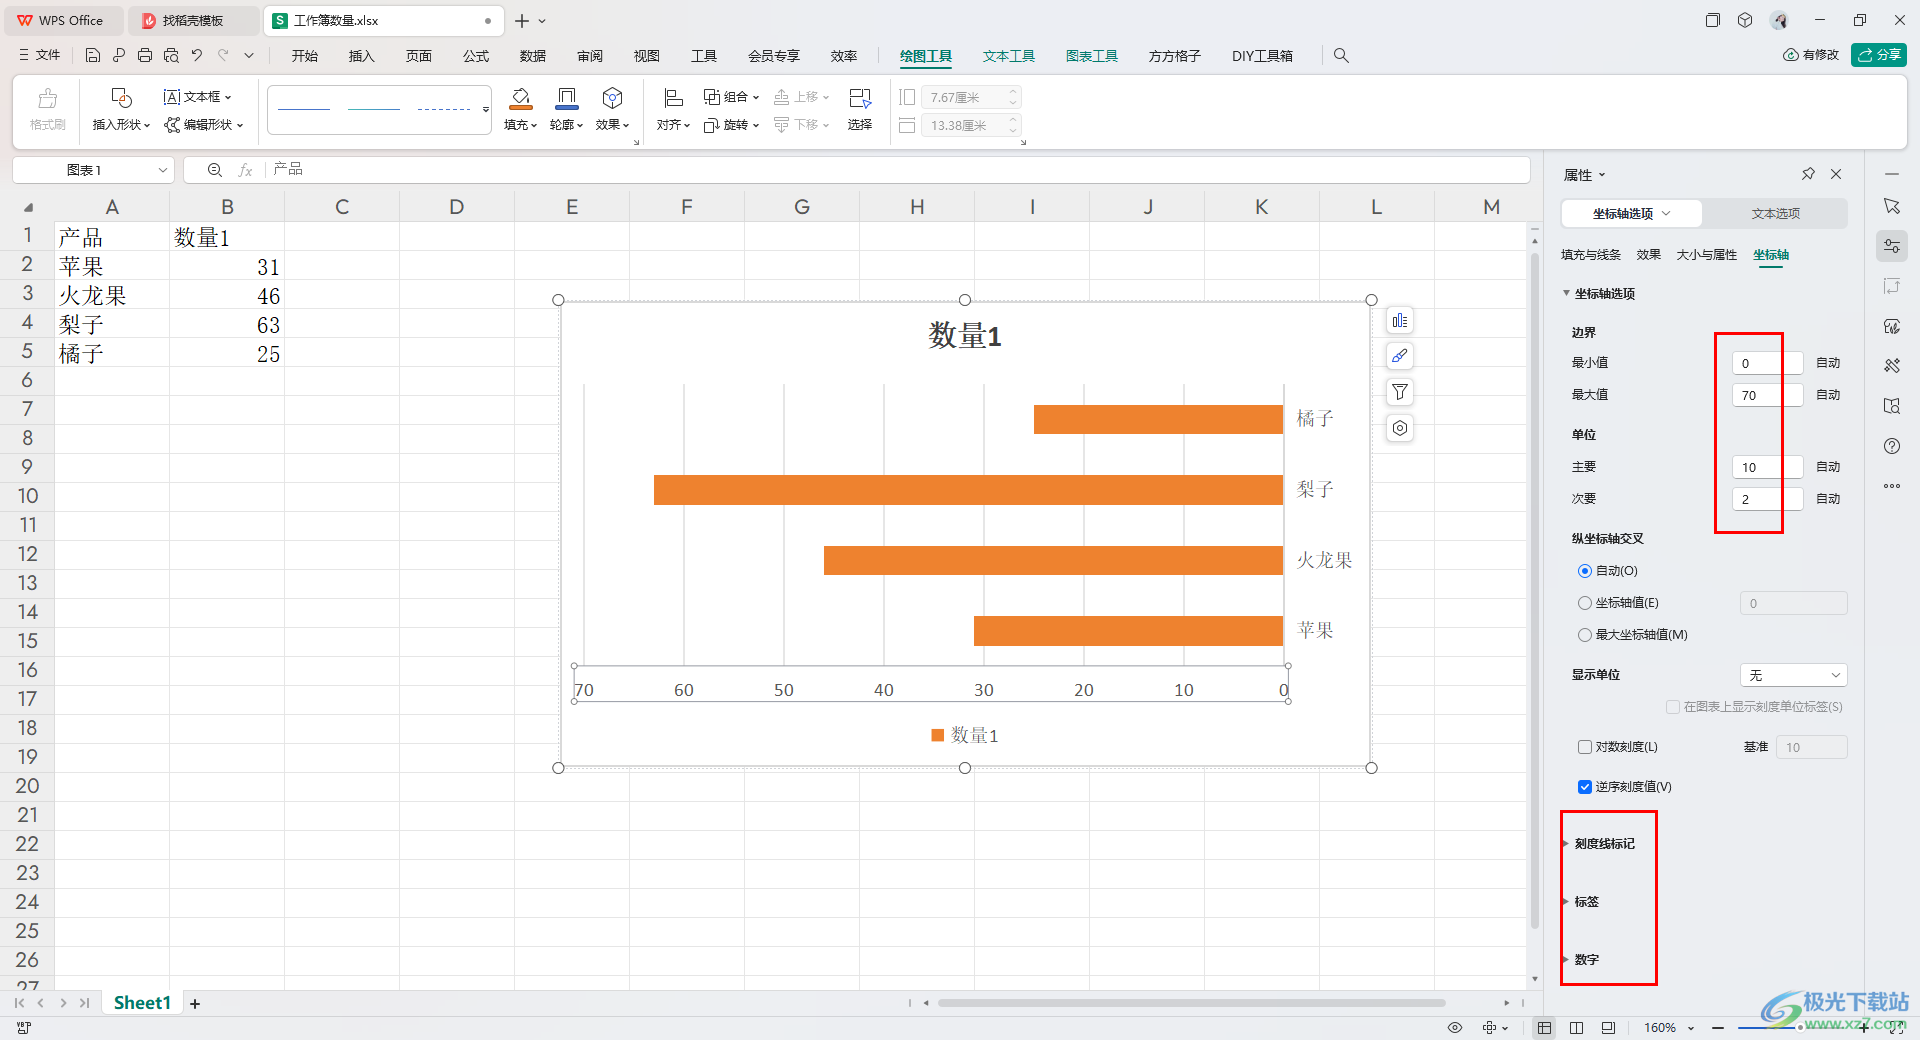Open the Formulas (公式) ribbon tab
The width and height of the screenshot is (1920, 1040).
coord(476,56)
